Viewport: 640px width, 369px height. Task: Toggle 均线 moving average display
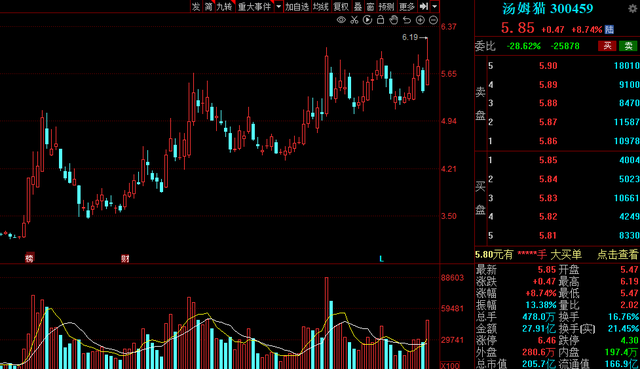coord(321,6)
